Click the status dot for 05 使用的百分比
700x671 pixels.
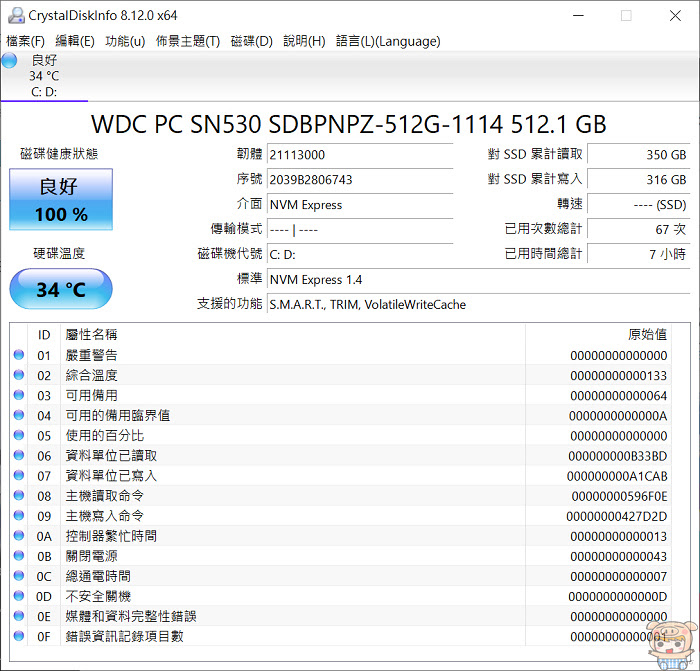tap(19, 435)
